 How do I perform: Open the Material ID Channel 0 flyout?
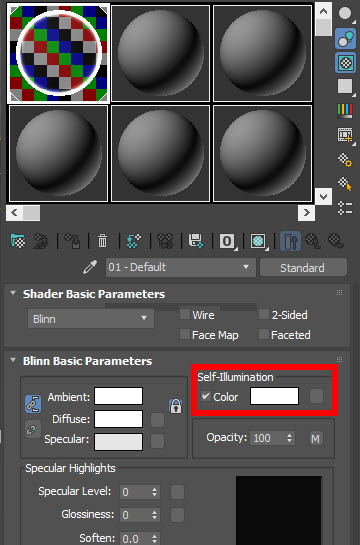[228, 241]
